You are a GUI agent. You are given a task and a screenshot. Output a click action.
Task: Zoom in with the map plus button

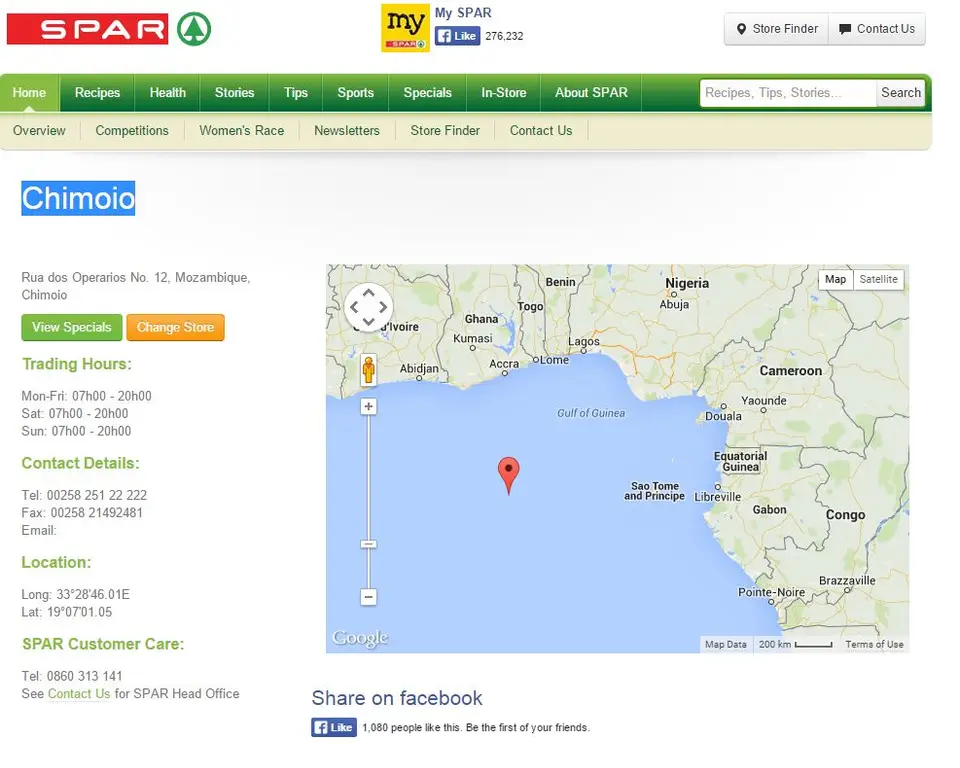[x=369, y=407]
